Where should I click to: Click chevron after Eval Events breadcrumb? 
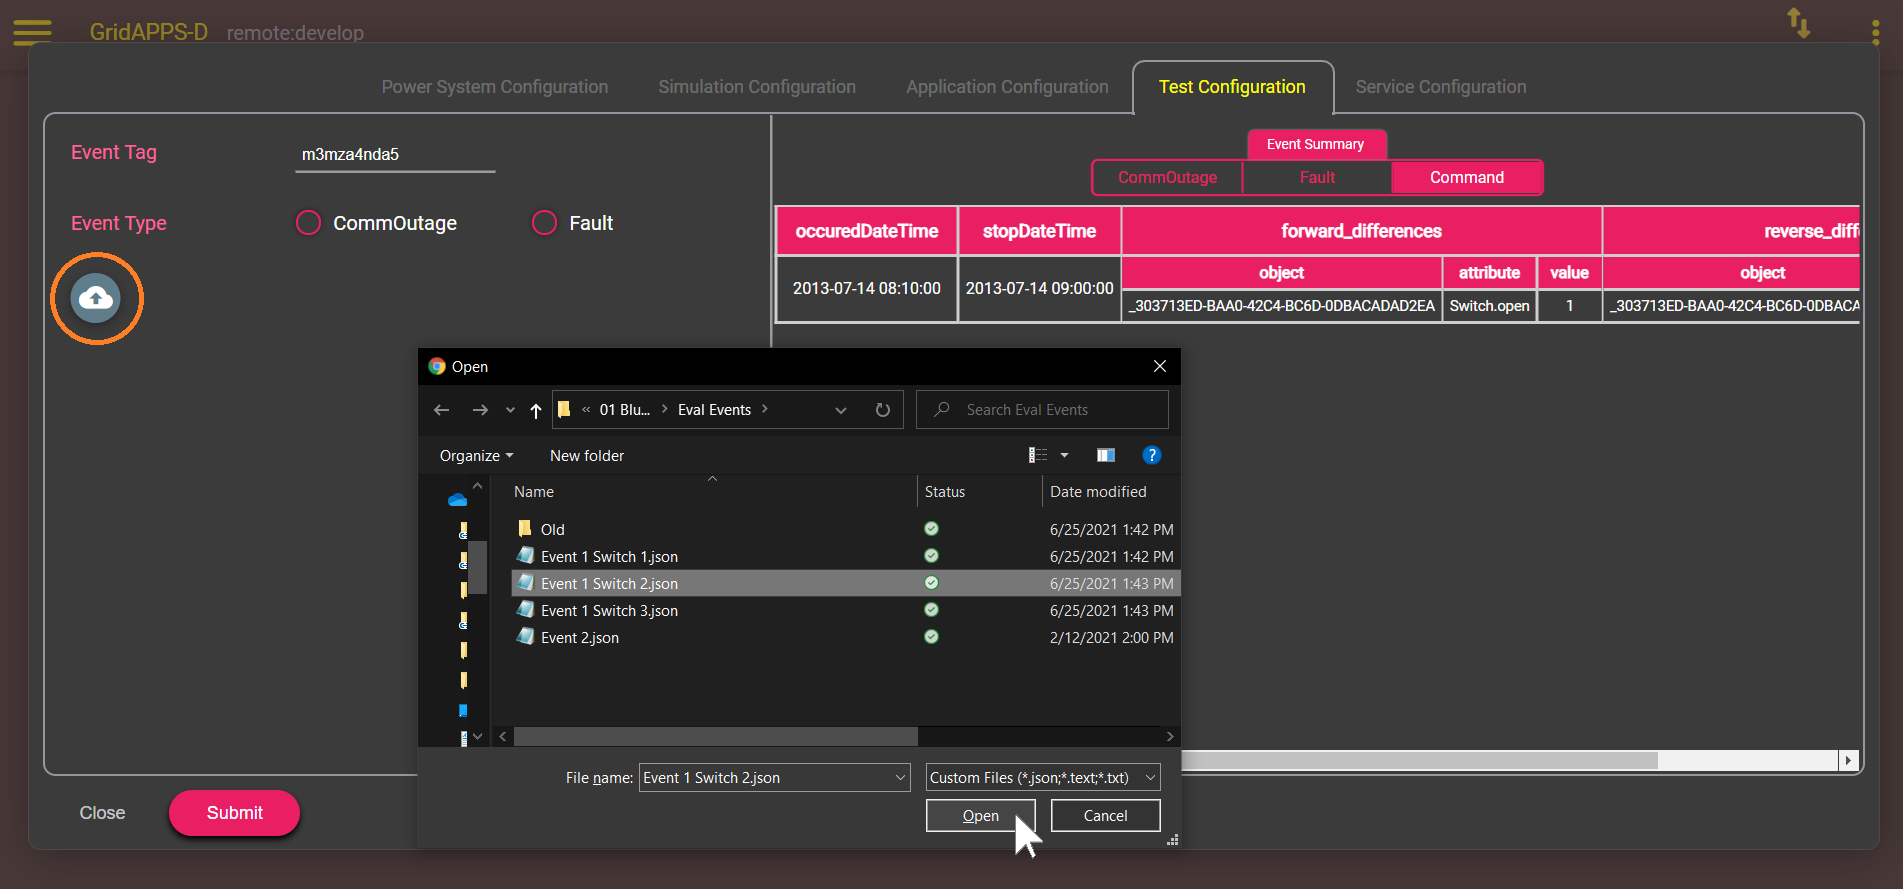765,409
